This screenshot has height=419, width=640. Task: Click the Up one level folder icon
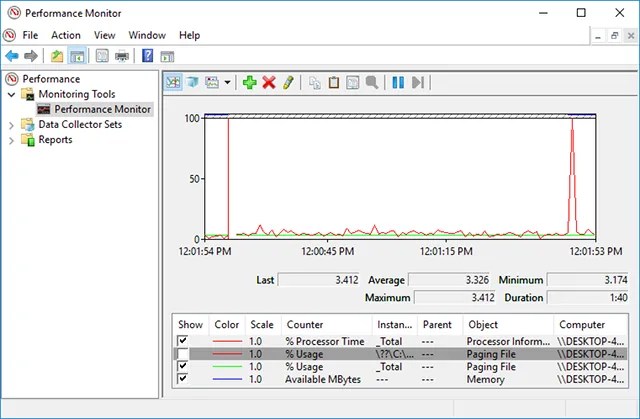(x=57, y=55)
